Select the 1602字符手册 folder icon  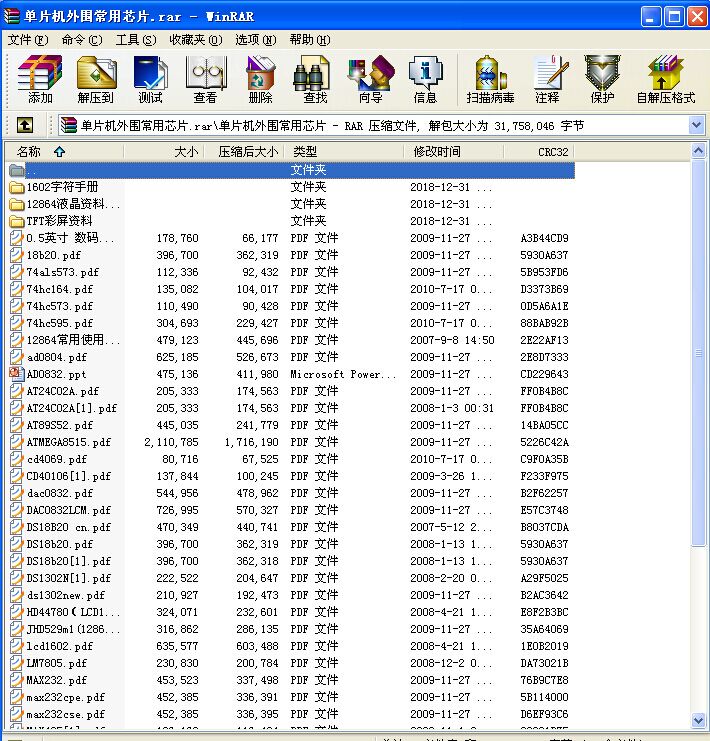coord(17,187)
